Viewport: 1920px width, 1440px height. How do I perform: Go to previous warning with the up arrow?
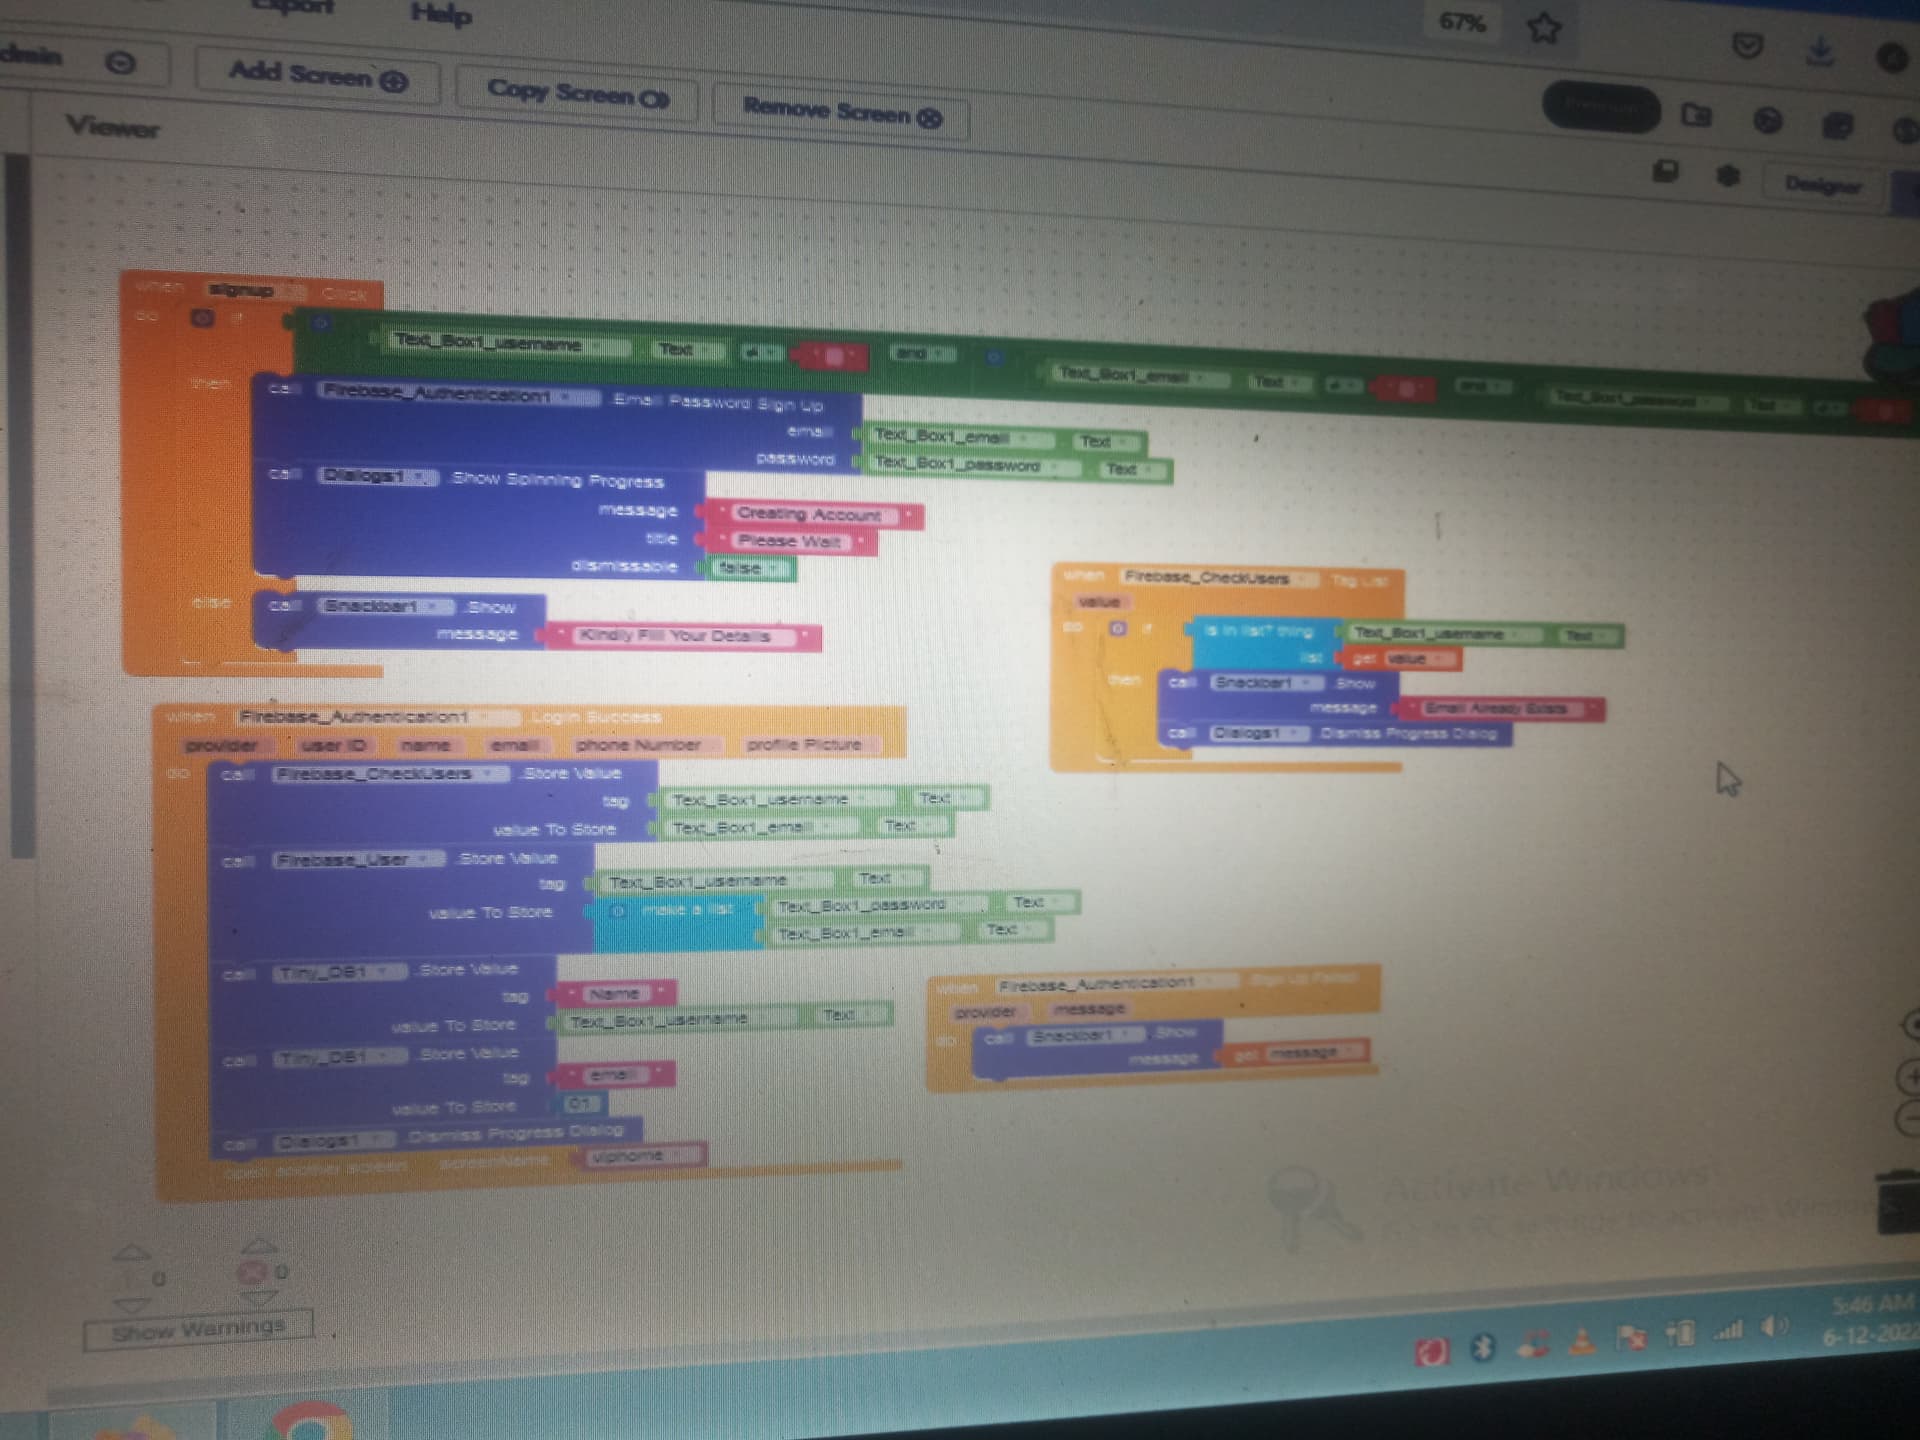click(x=132, y=1253)
